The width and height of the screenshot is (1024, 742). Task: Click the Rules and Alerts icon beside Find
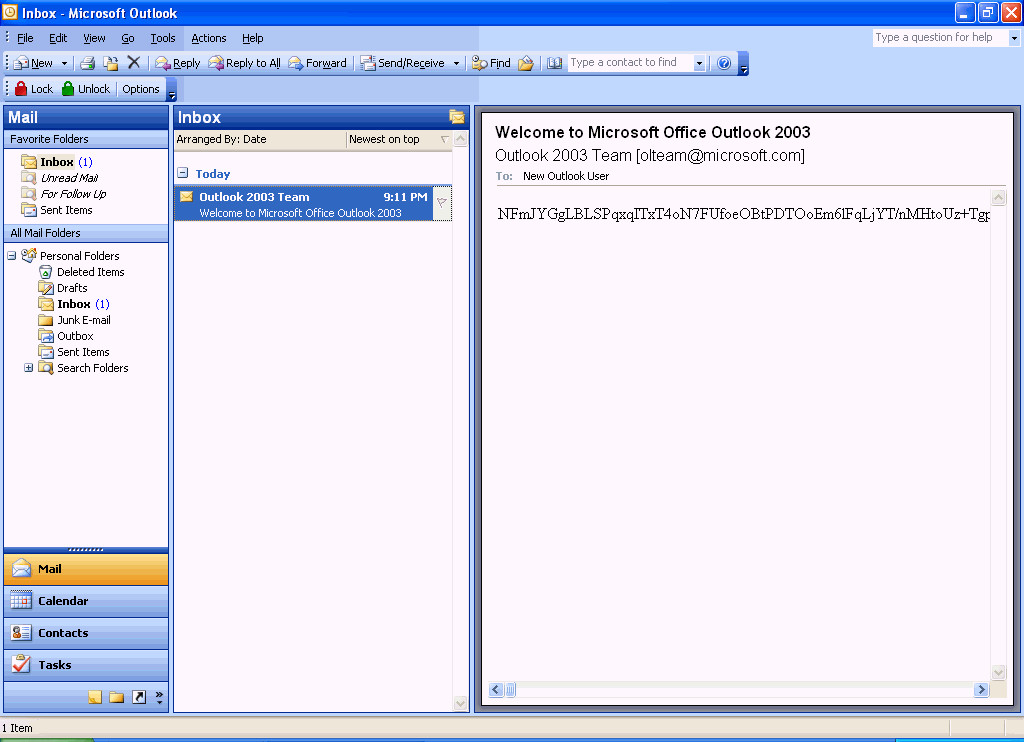(526, 63)
